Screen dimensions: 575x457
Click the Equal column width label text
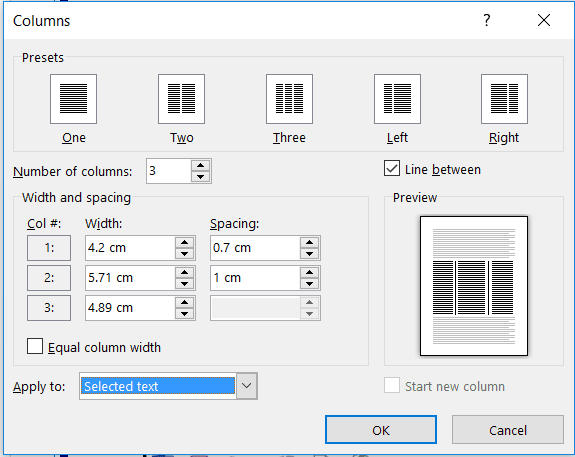pyautogui.click(x=105, y=347)
